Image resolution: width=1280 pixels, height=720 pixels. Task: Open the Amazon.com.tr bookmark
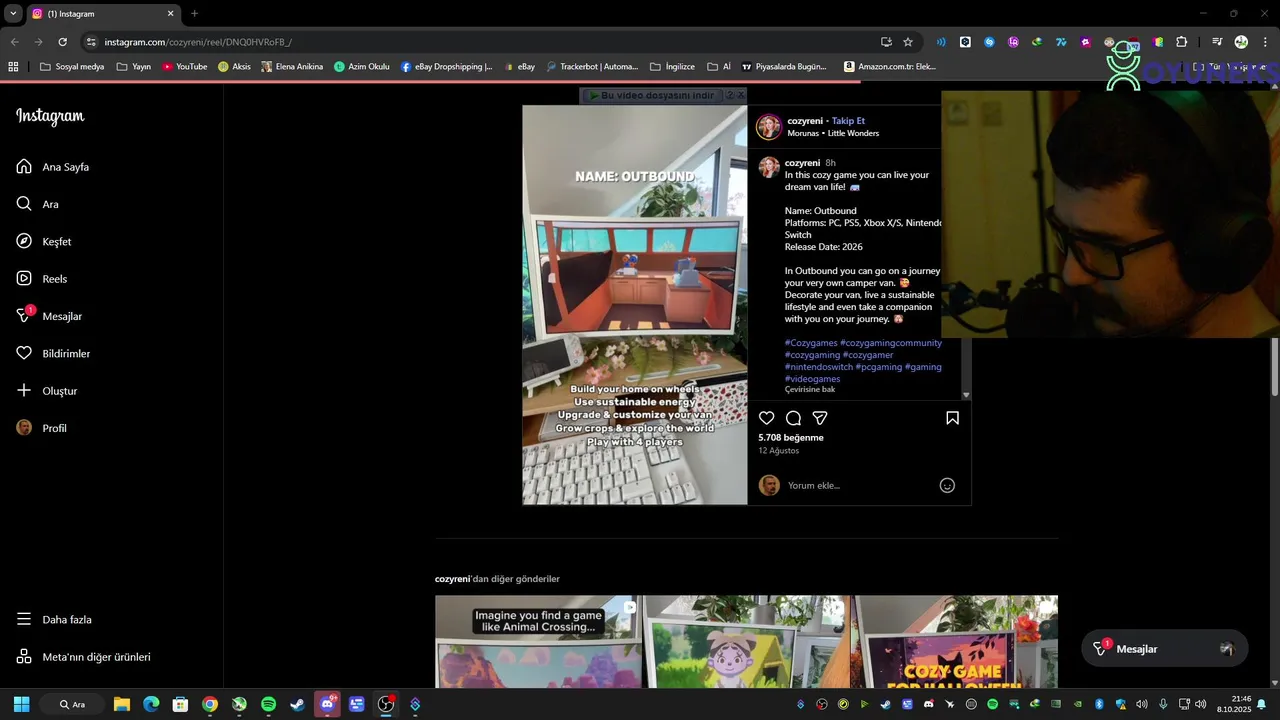pos(890,67)
